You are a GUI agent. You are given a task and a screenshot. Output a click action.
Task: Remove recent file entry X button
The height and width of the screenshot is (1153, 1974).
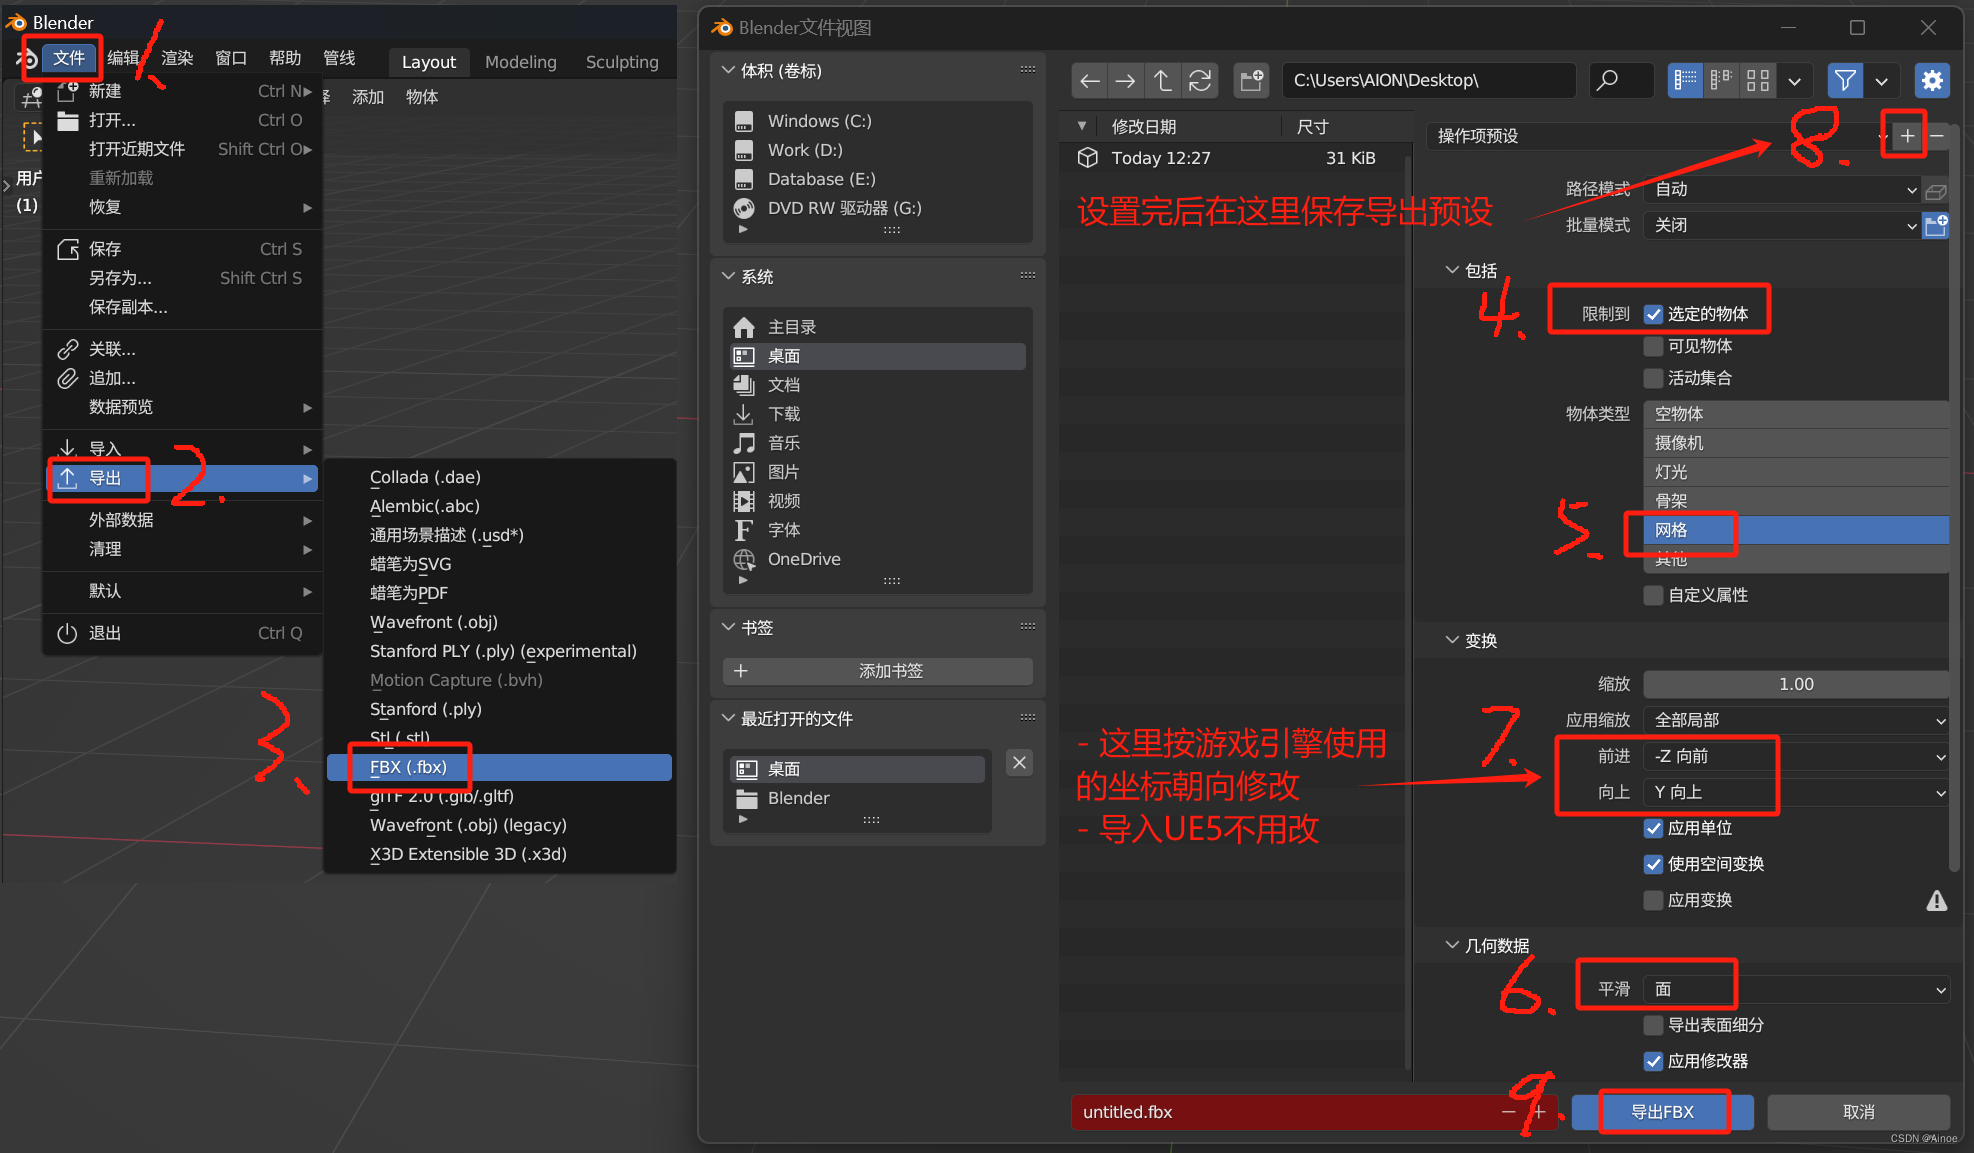tap(1019, 763)
